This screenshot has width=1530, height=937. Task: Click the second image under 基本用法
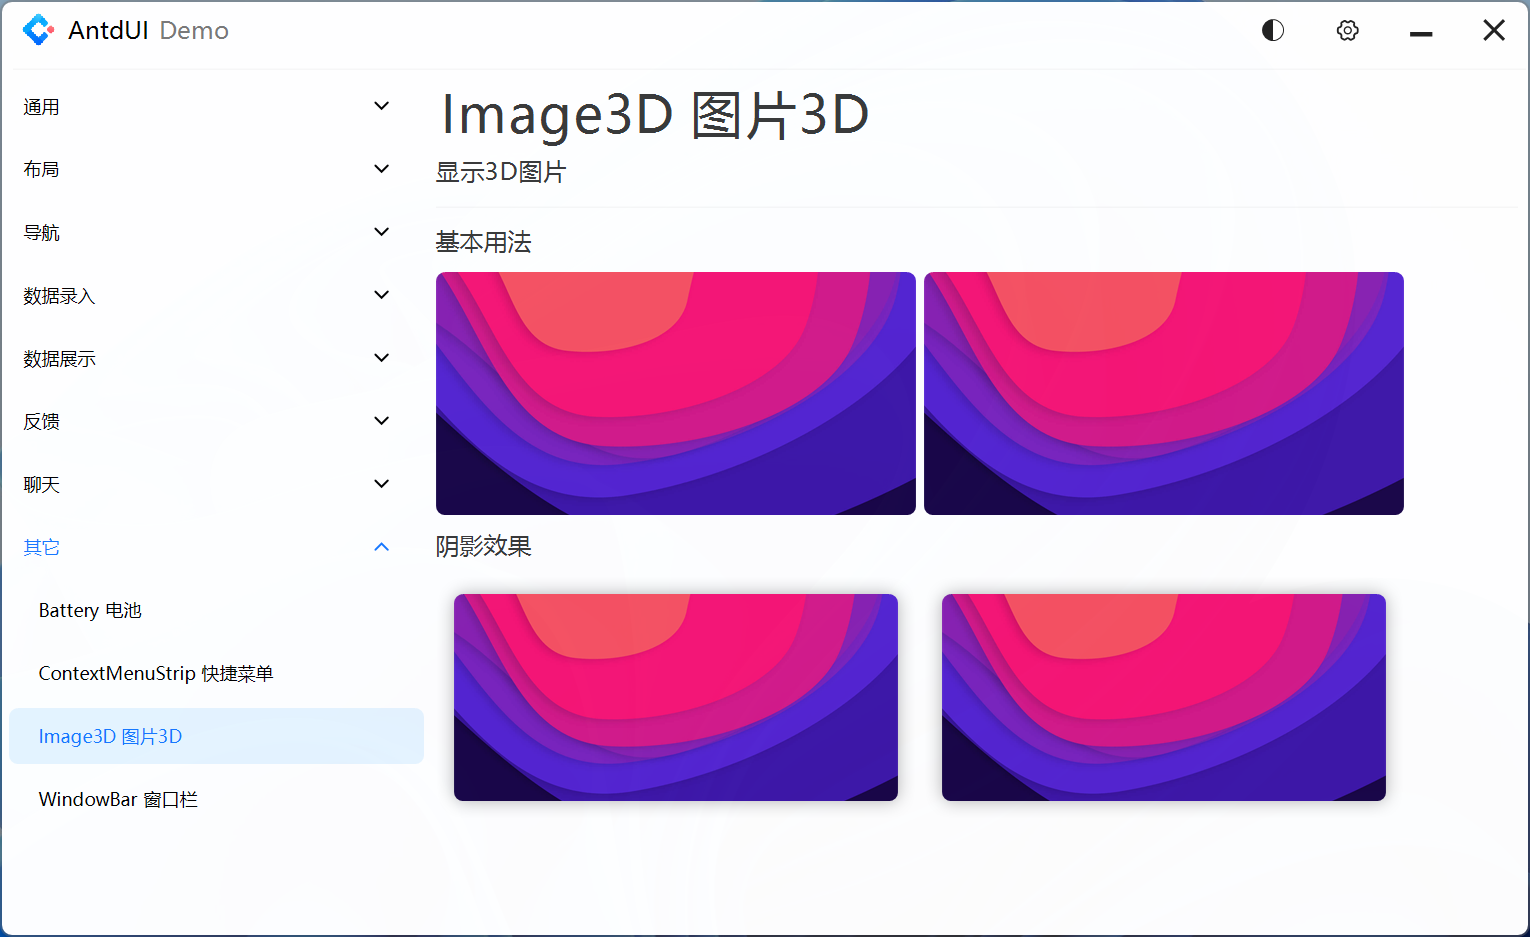click(x=1163, y=393)
